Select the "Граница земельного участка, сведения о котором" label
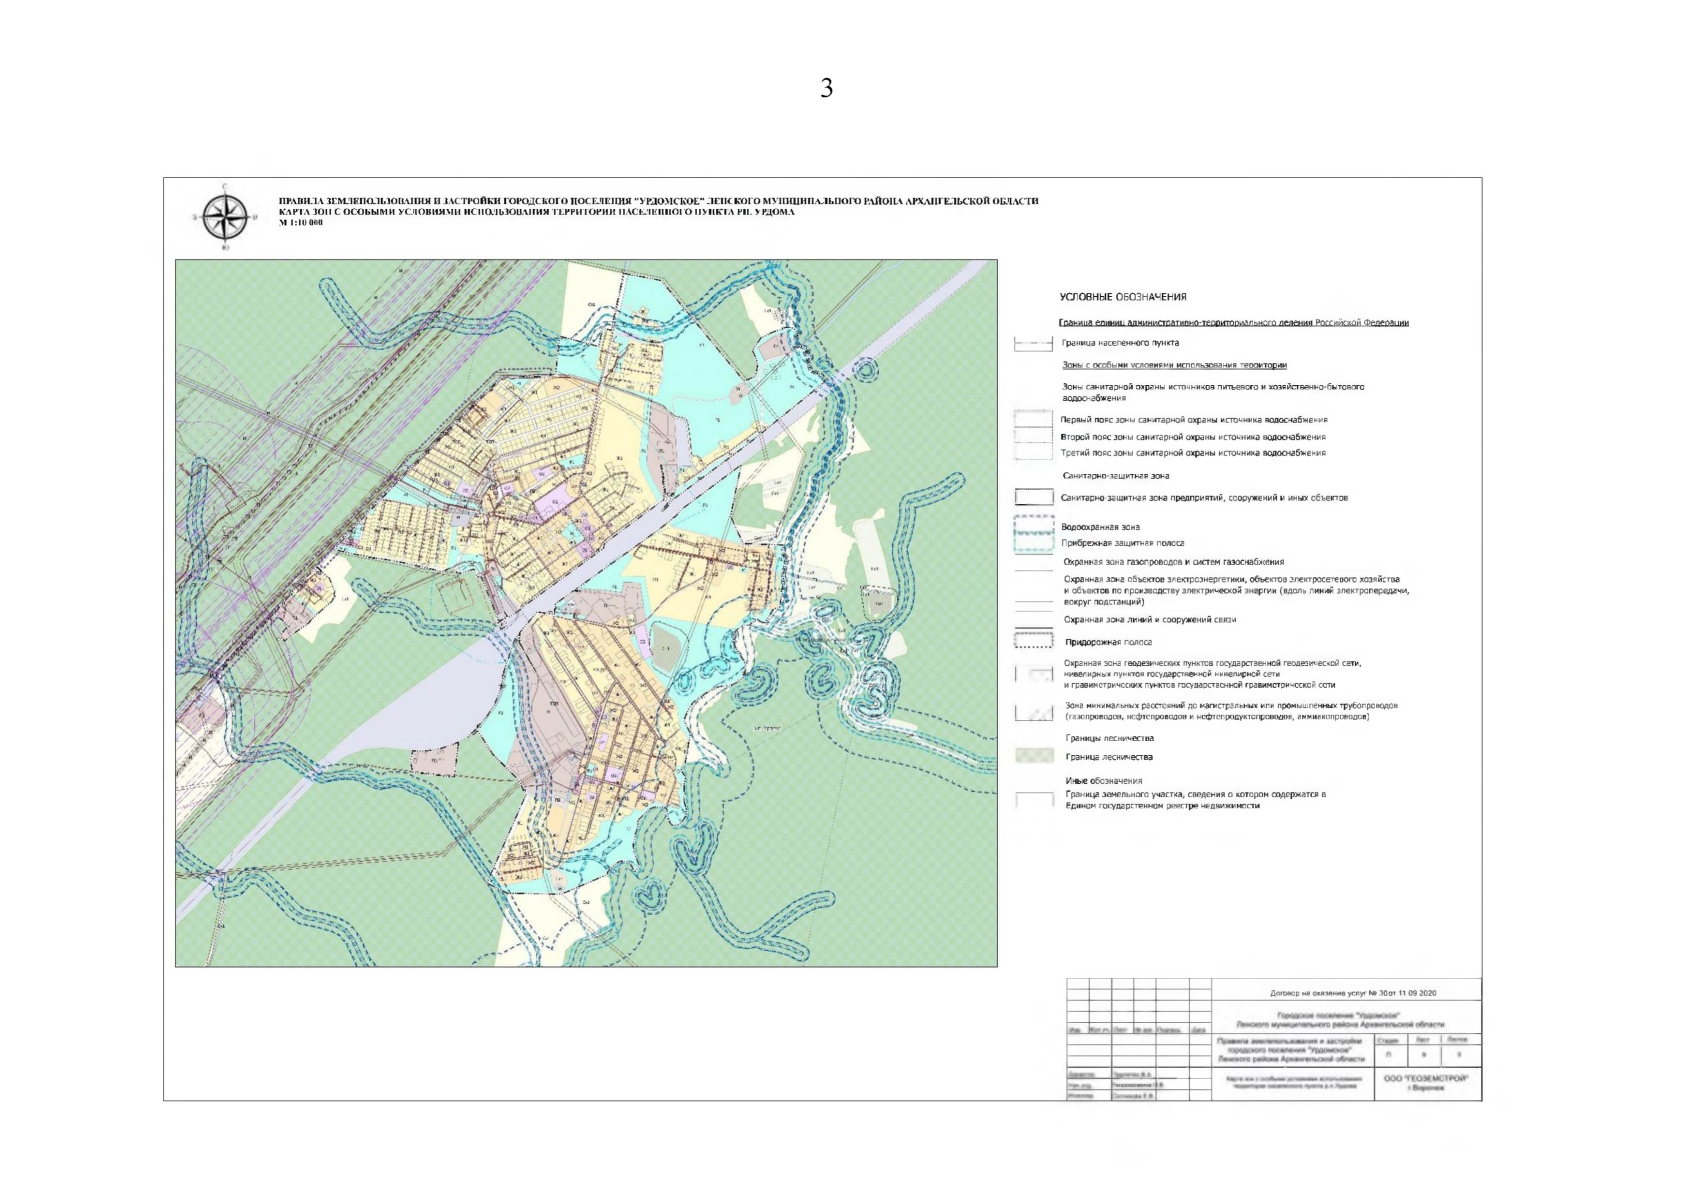The height and width of the screenshot is (1200, 1697). coord(1196,800)
